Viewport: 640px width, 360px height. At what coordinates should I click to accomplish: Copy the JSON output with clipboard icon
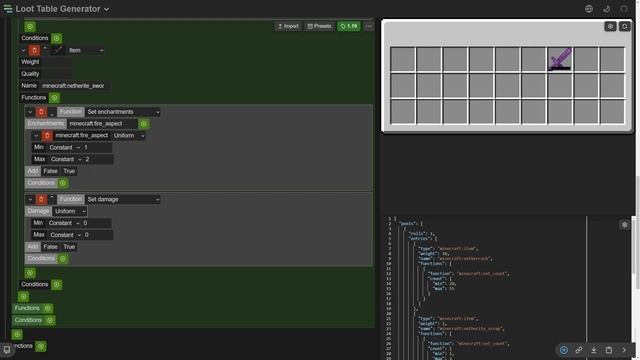click(609, 350)
